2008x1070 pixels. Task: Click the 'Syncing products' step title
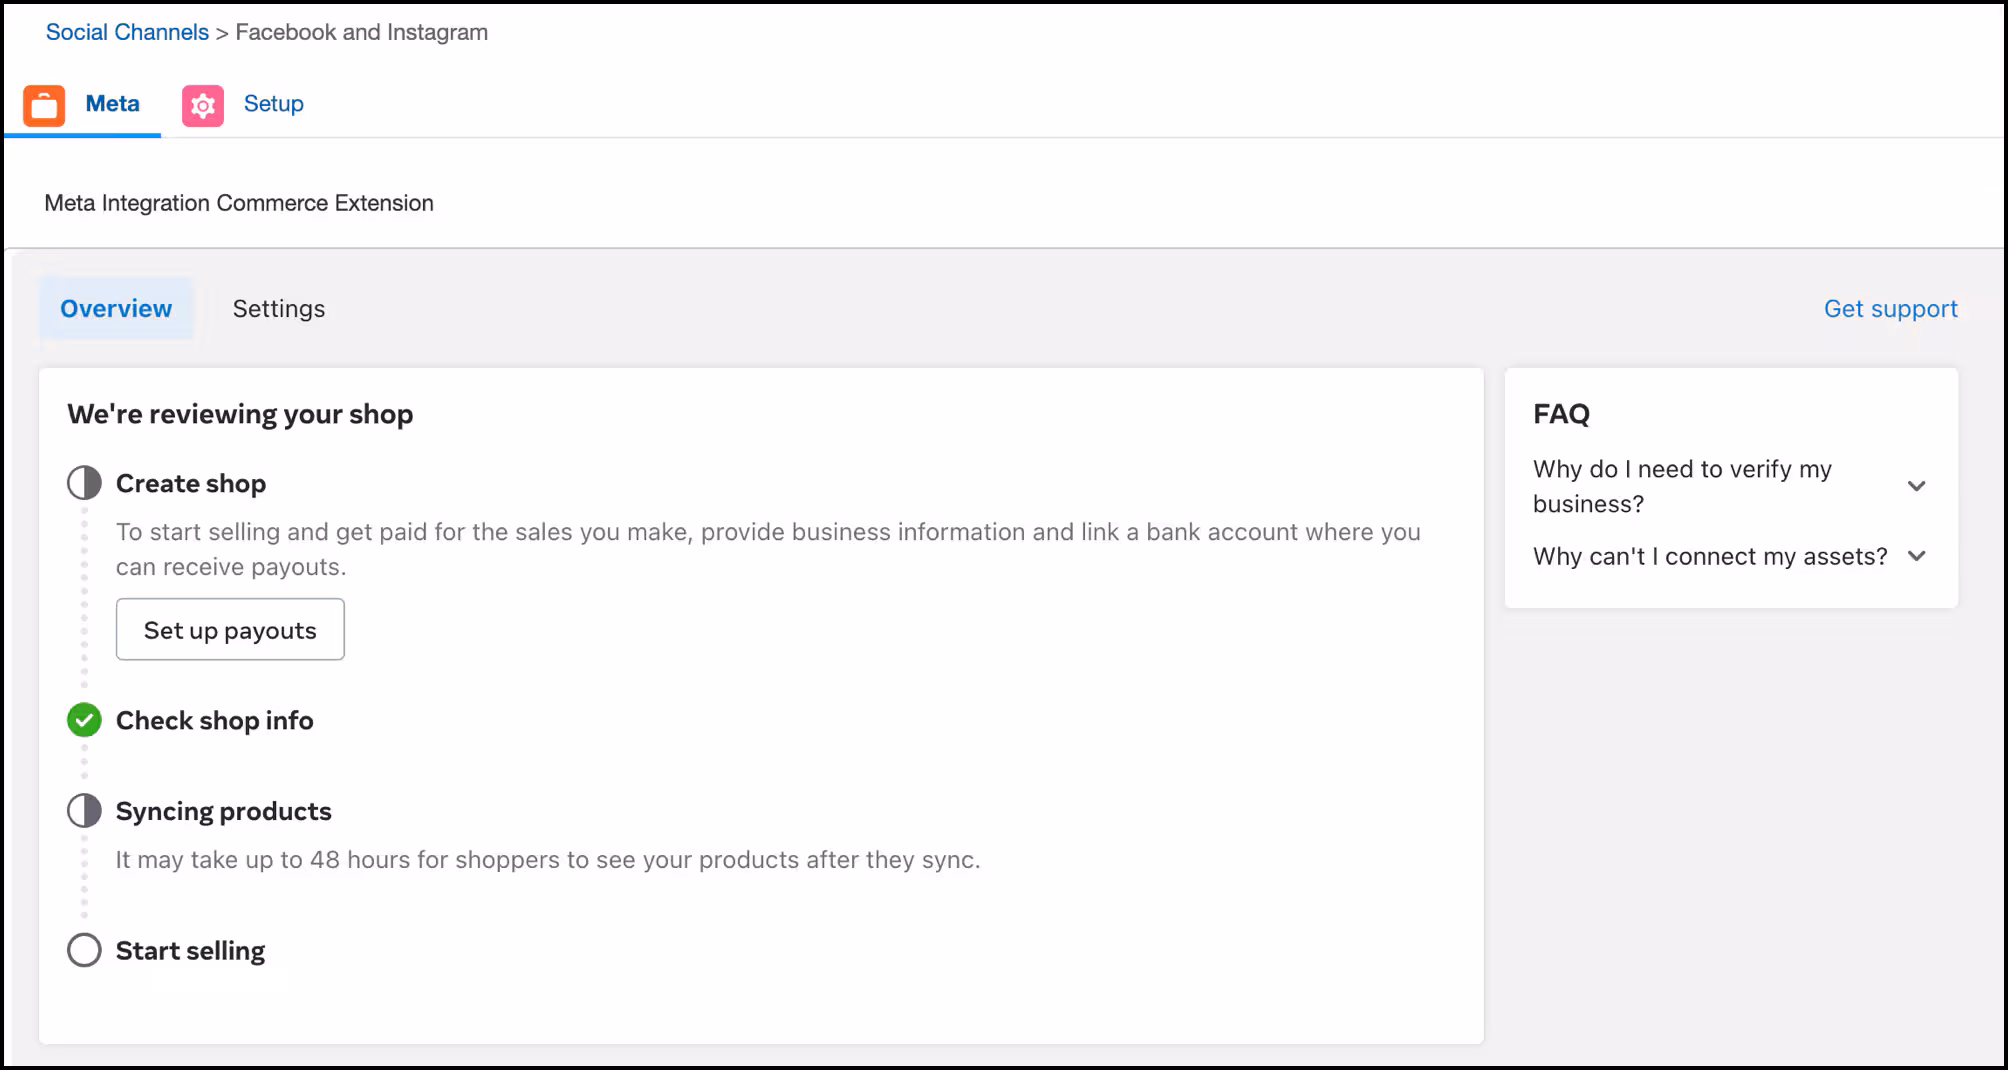223,812
